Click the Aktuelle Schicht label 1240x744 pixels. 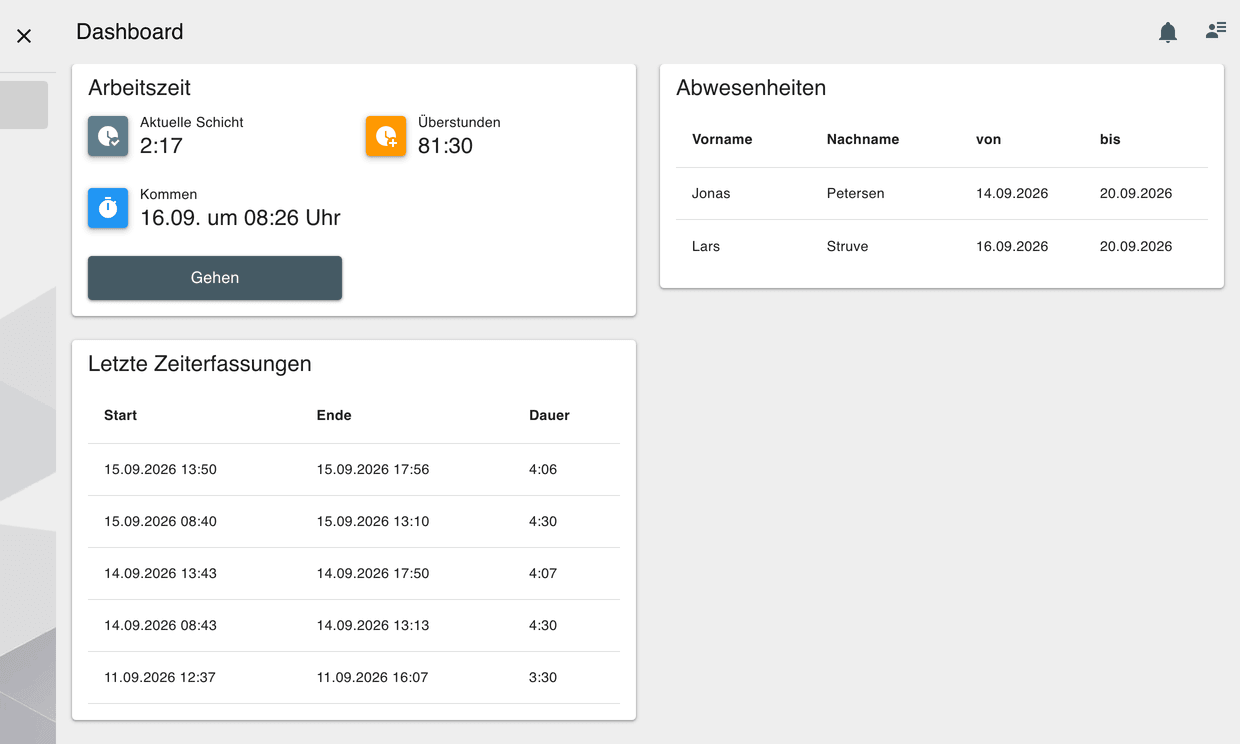pyautogui.click(x=192, y=122)
